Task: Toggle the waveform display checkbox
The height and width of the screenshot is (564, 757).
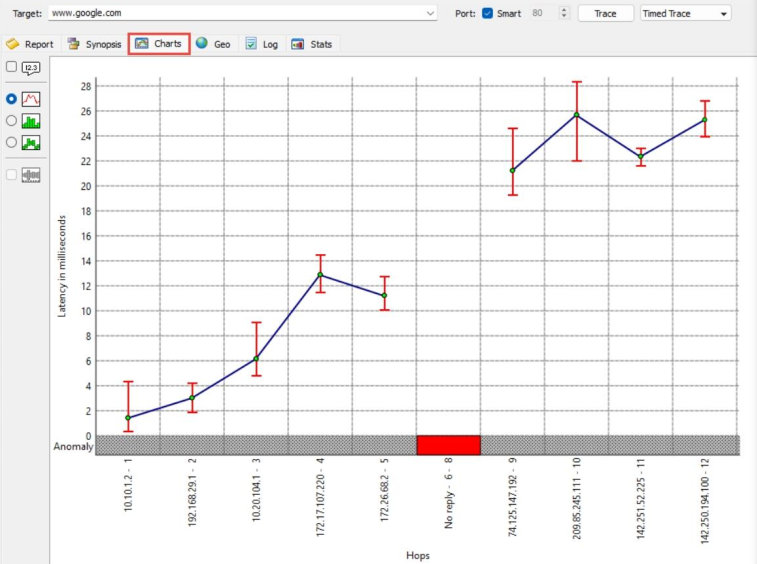Action: (11, 175)
